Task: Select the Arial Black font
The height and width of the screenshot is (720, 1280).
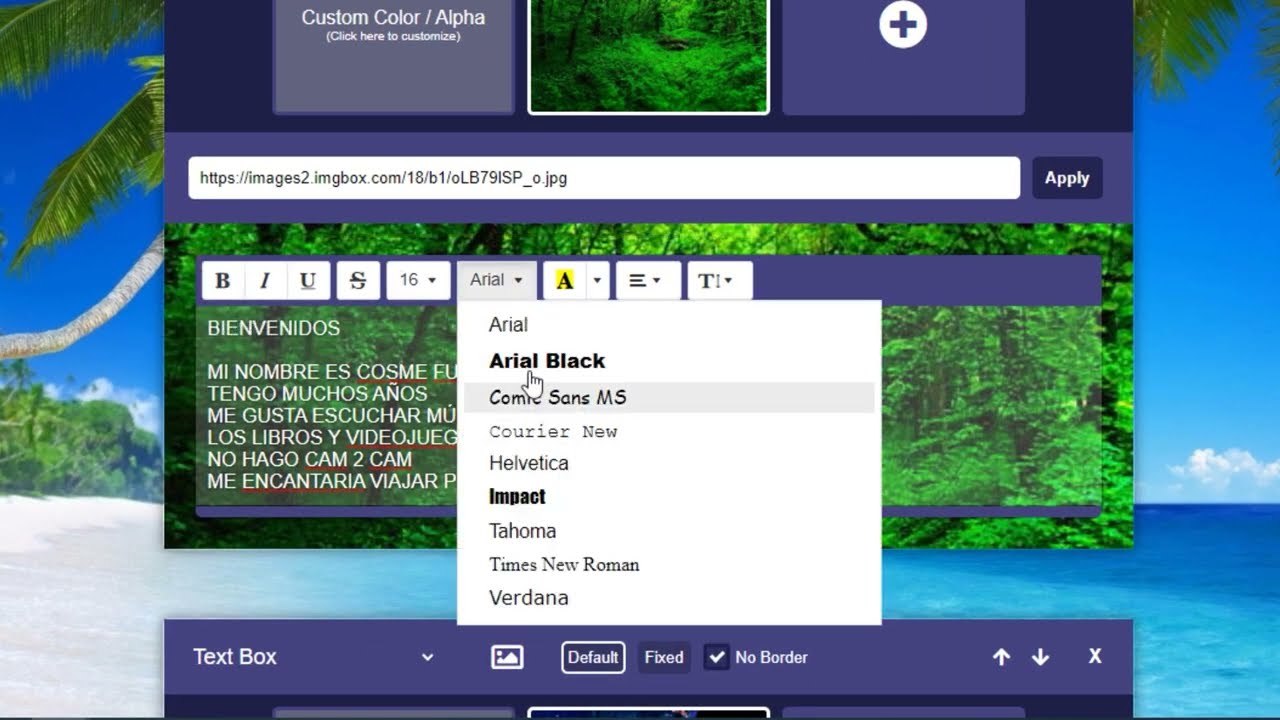Action: click(669, 361)
